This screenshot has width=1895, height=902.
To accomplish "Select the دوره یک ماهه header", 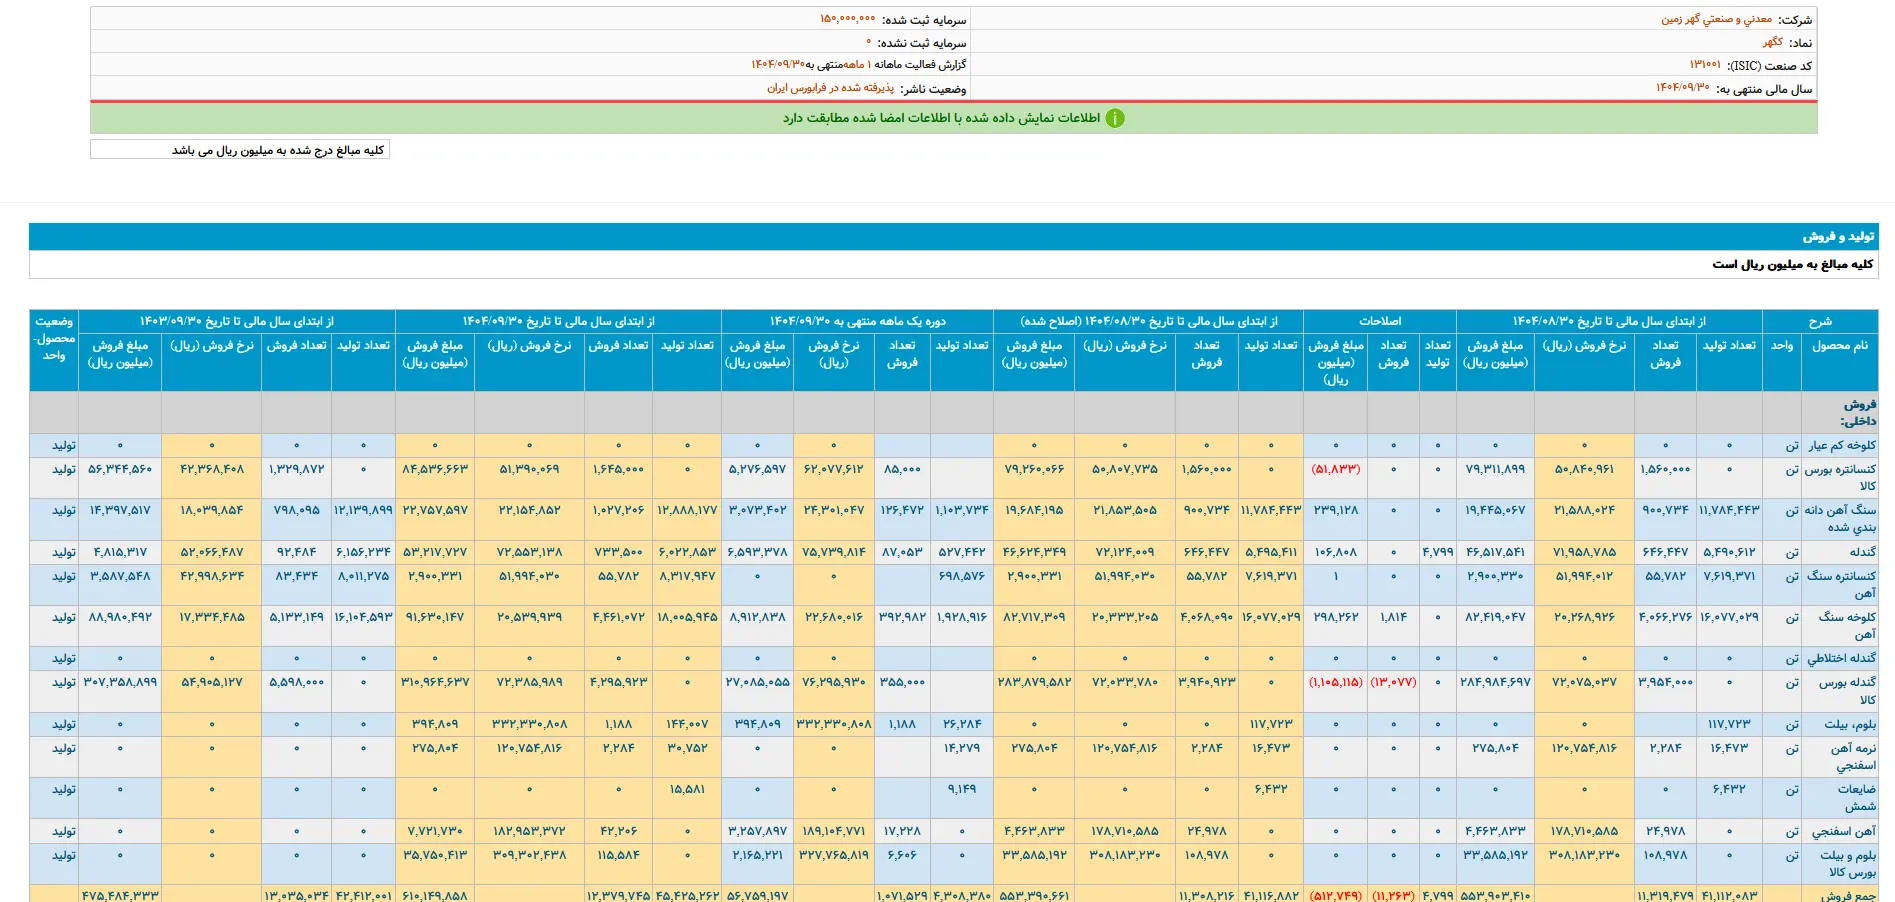I will coord(857,321).
